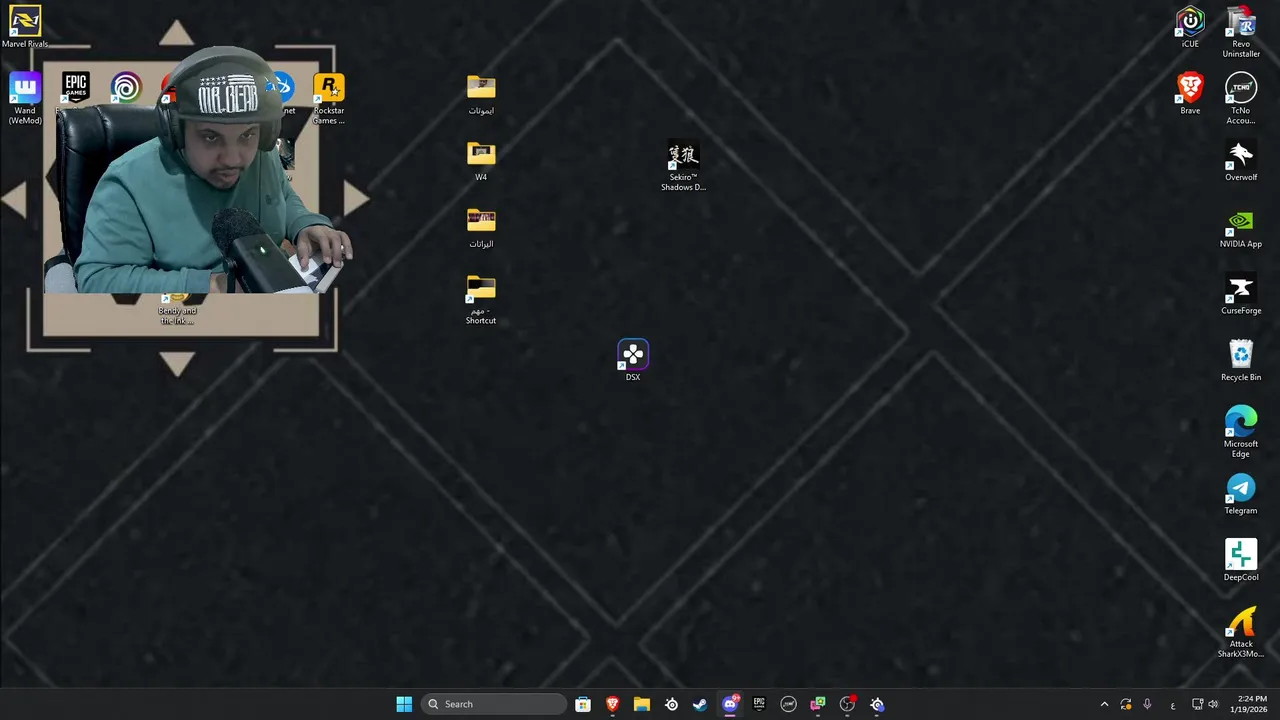Open OBS Studio icon with red dot
The height and width of the screenshot is (720, 1280).
(x=847, y=704)
